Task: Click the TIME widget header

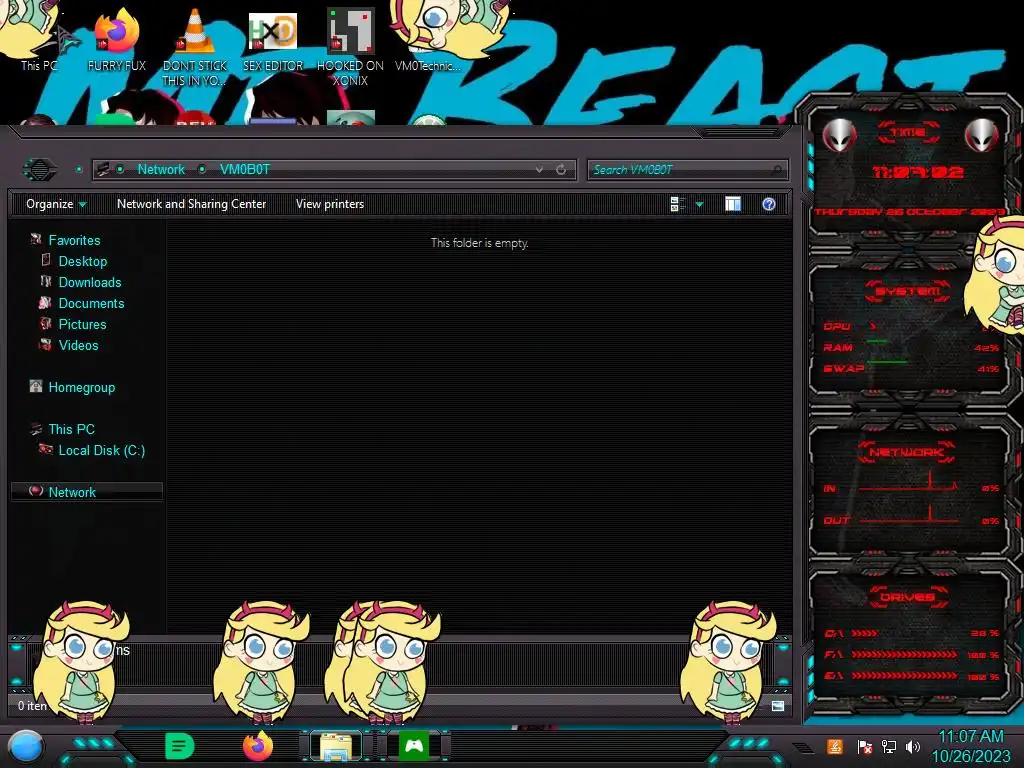Action: pos(908,133)
